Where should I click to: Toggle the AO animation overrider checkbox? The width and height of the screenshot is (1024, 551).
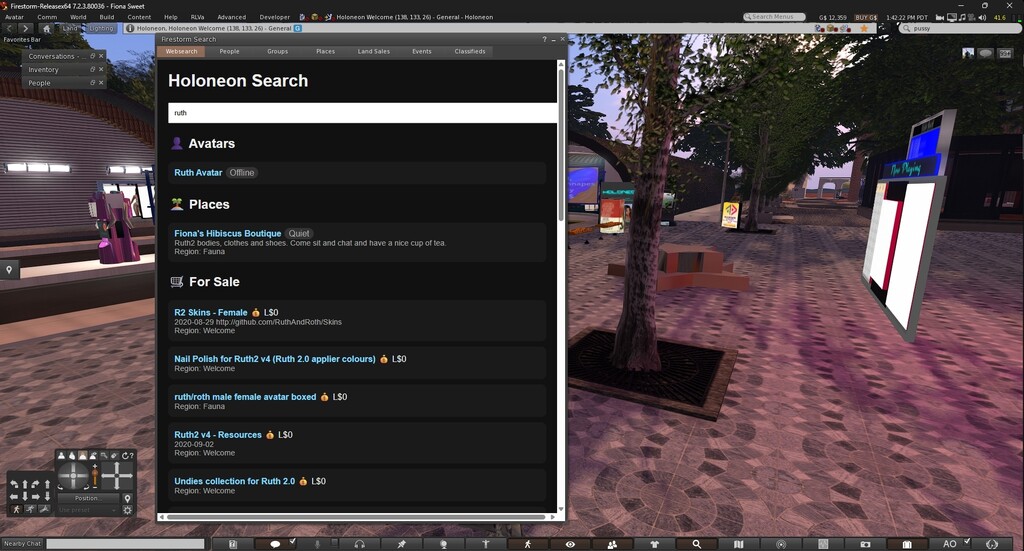point(966,541)
